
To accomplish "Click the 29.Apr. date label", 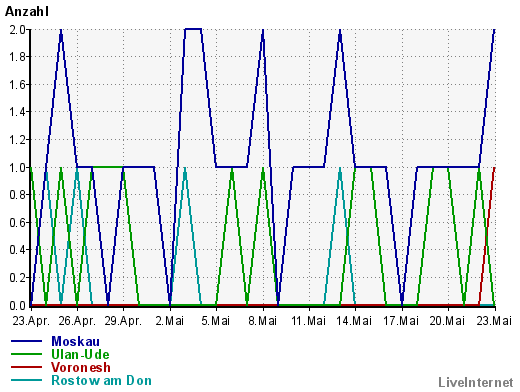I will pyautogui.click(x=123, y=321).
